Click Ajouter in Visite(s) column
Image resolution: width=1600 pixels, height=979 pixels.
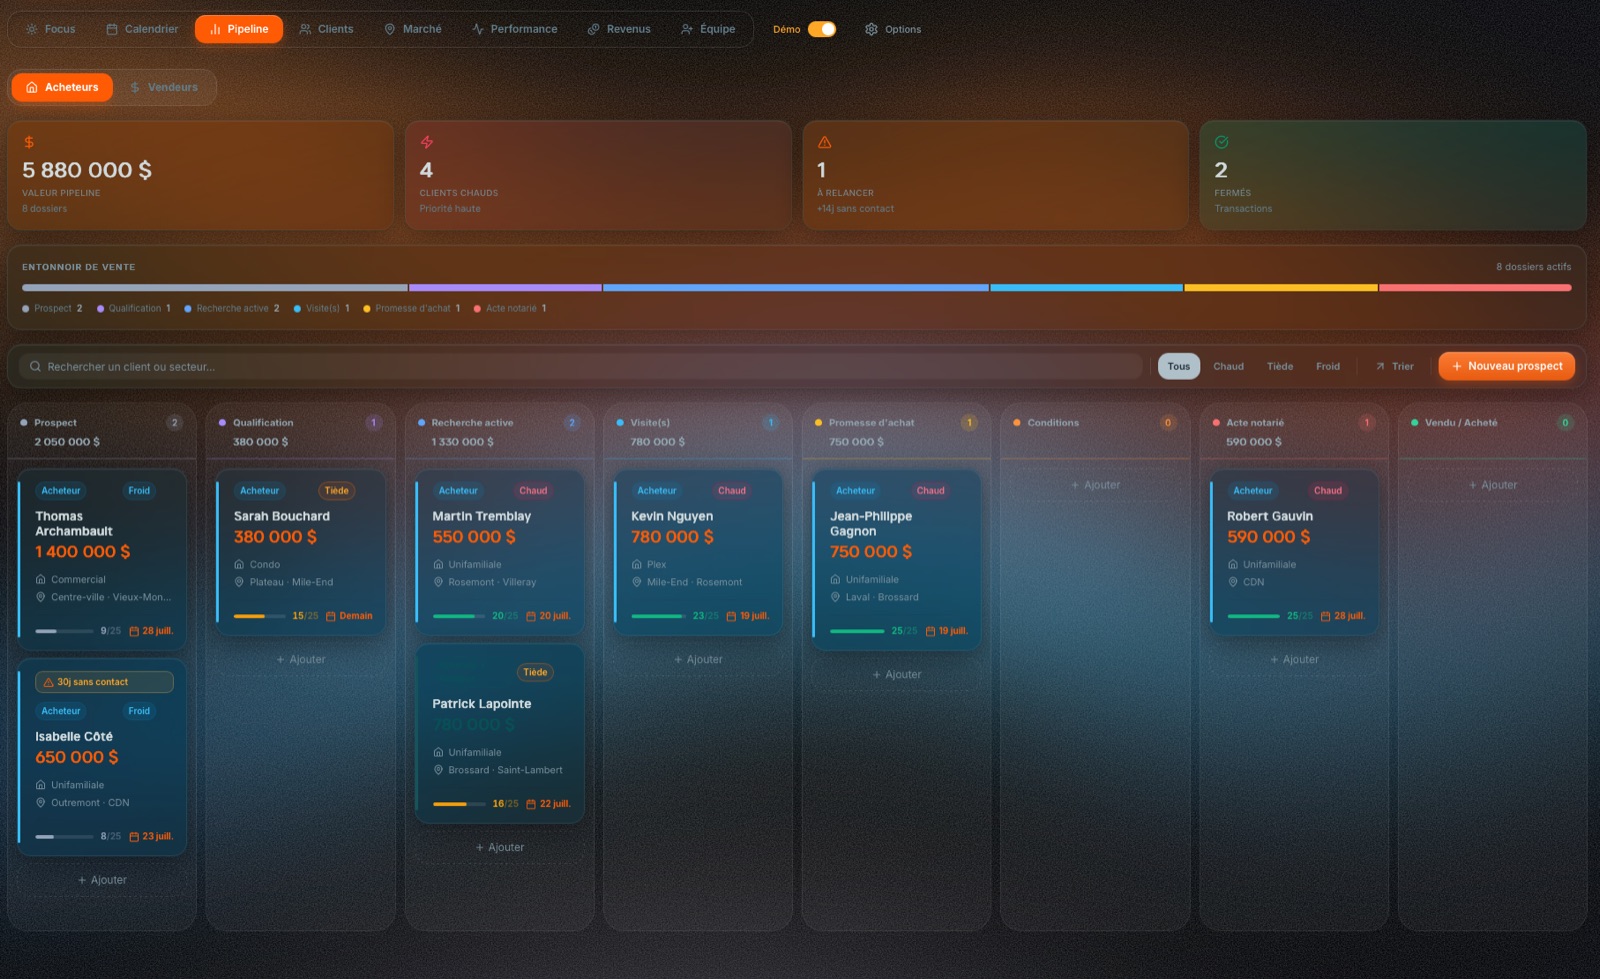698,660
